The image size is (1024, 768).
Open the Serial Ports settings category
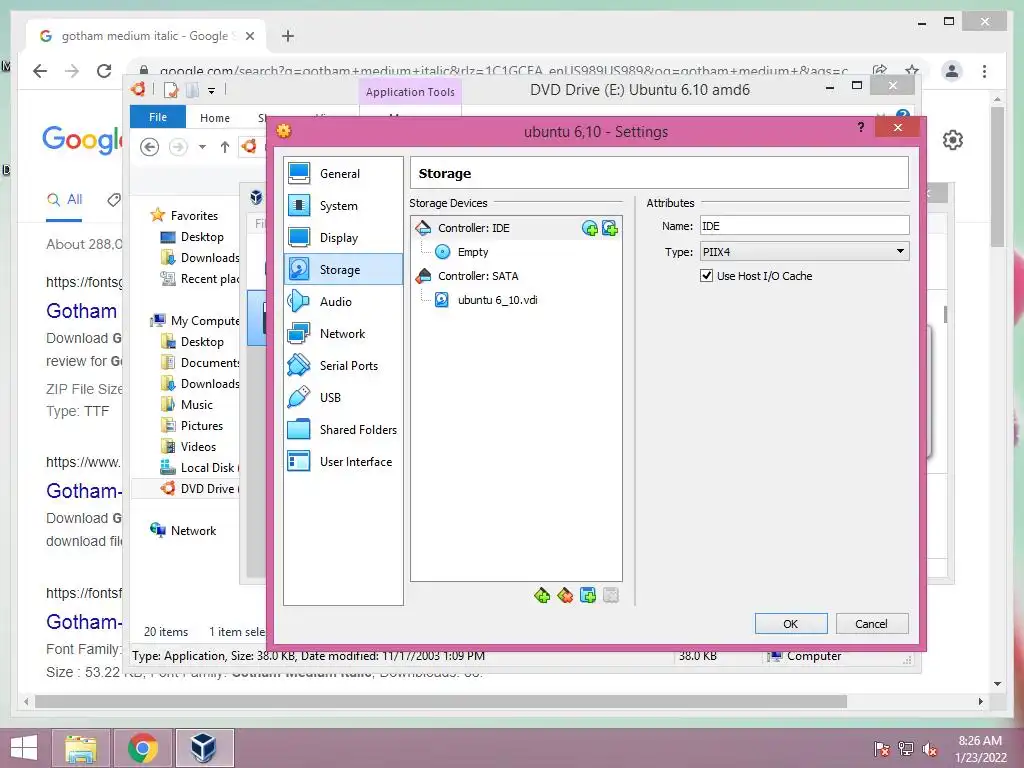pos(343,366)
